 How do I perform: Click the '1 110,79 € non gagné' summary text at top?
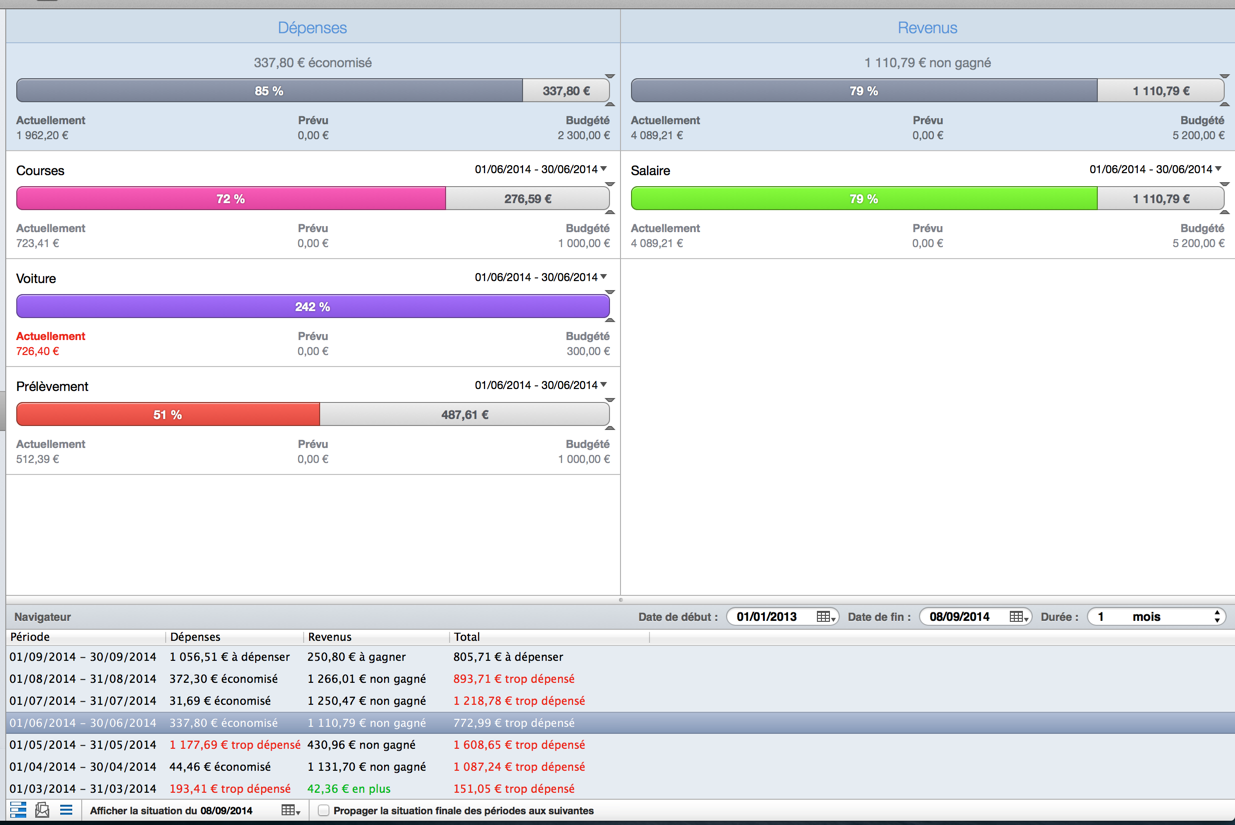point(928,63)
